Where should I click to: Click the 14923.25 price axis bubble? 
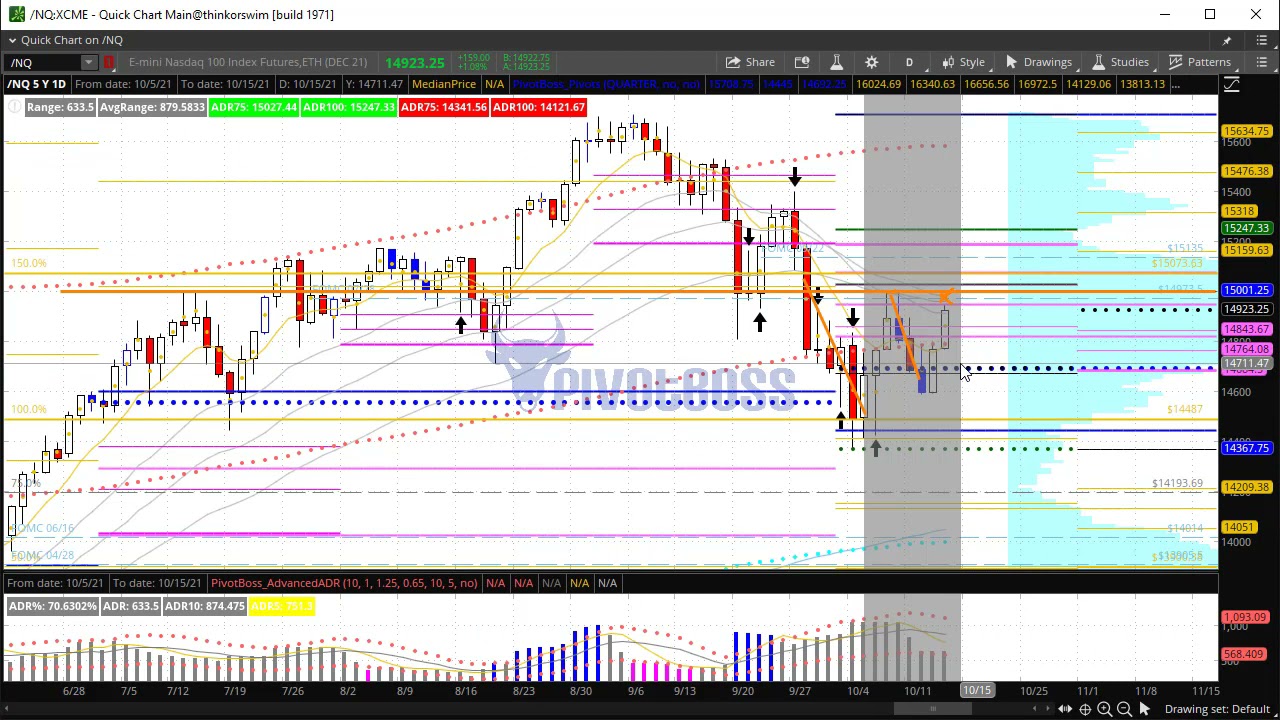pos(1245,309)
